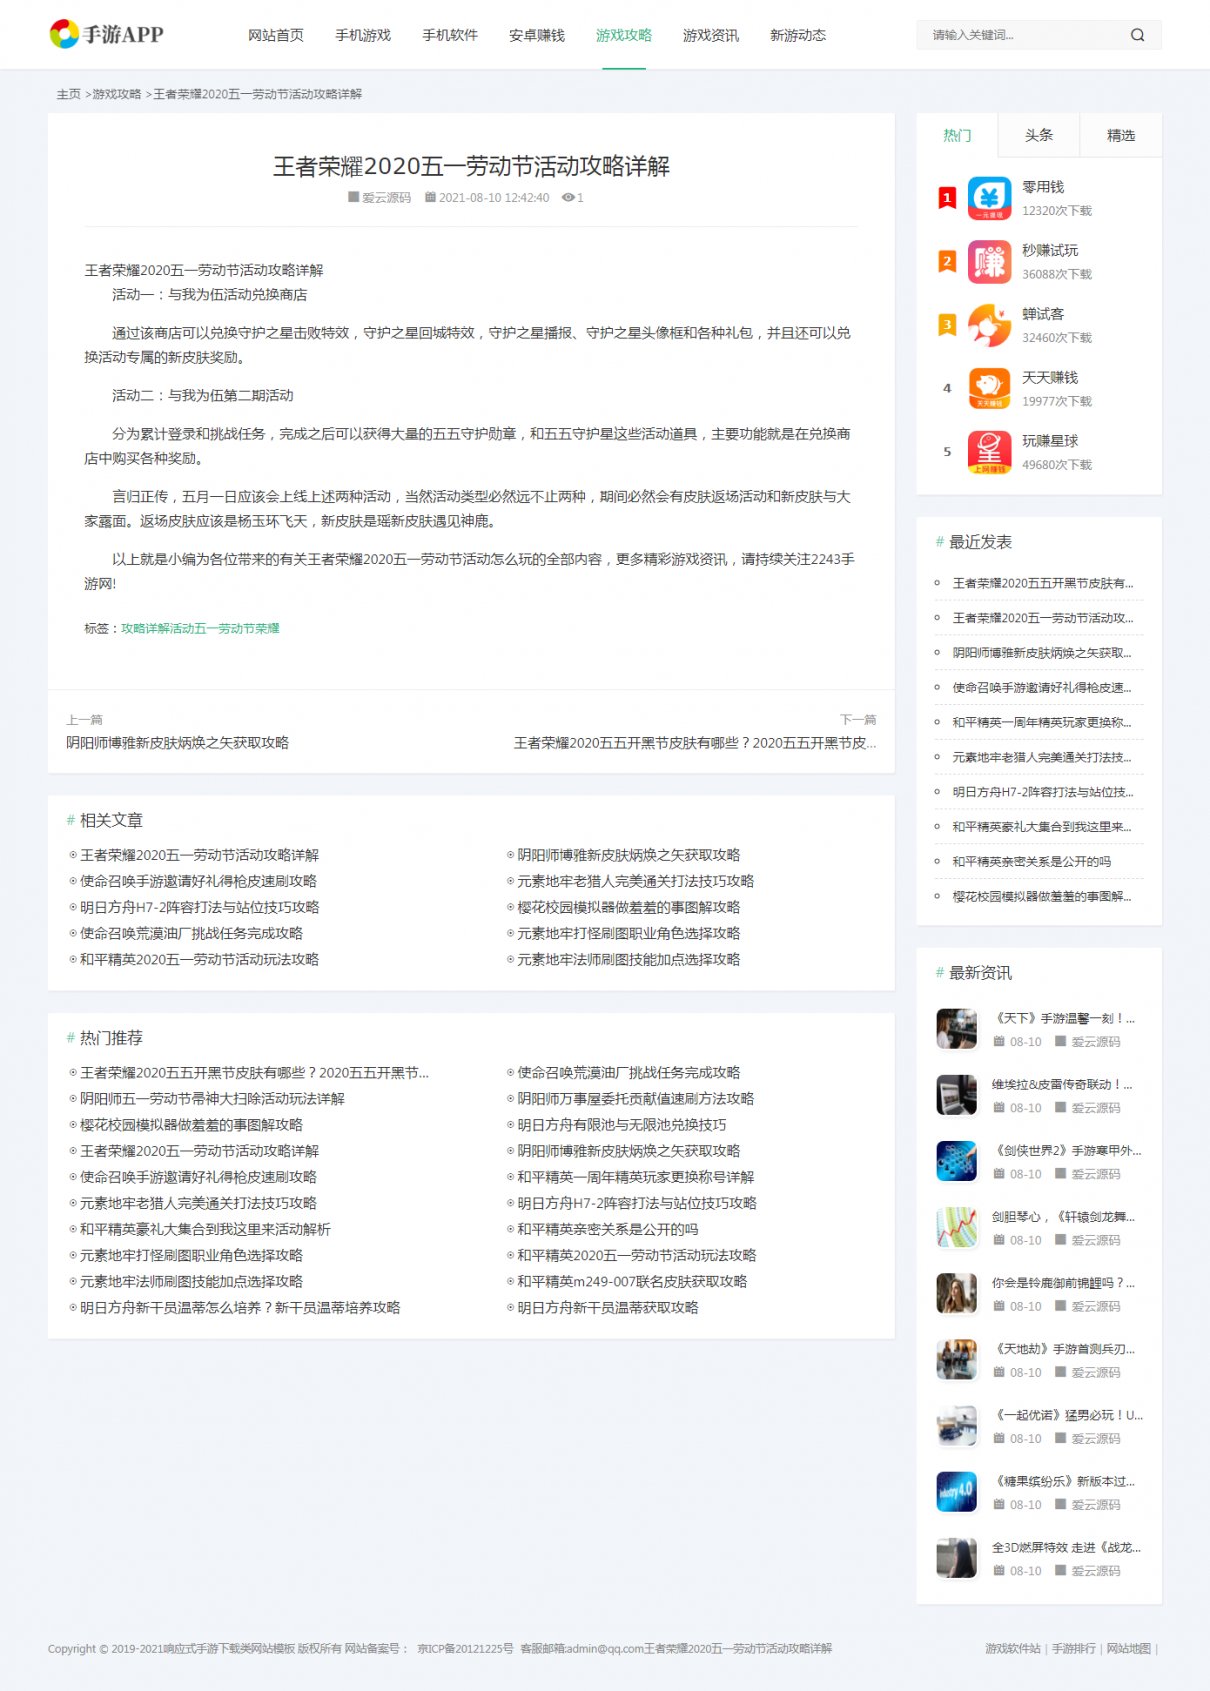The height and width of the screenshot is (1691, 1210).
Task: Open previous article 阴阳师博雅新皮肤炳焕之矢获取攻略
Action: (x=177, y=743)
